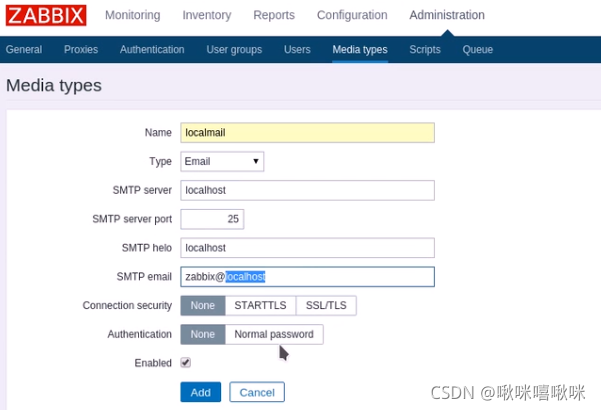Image resolution: width=601 pixels, height=410 pixels.
Task: Open the Authentication submenu in navigation bar
Action: (x=152, y=49)
